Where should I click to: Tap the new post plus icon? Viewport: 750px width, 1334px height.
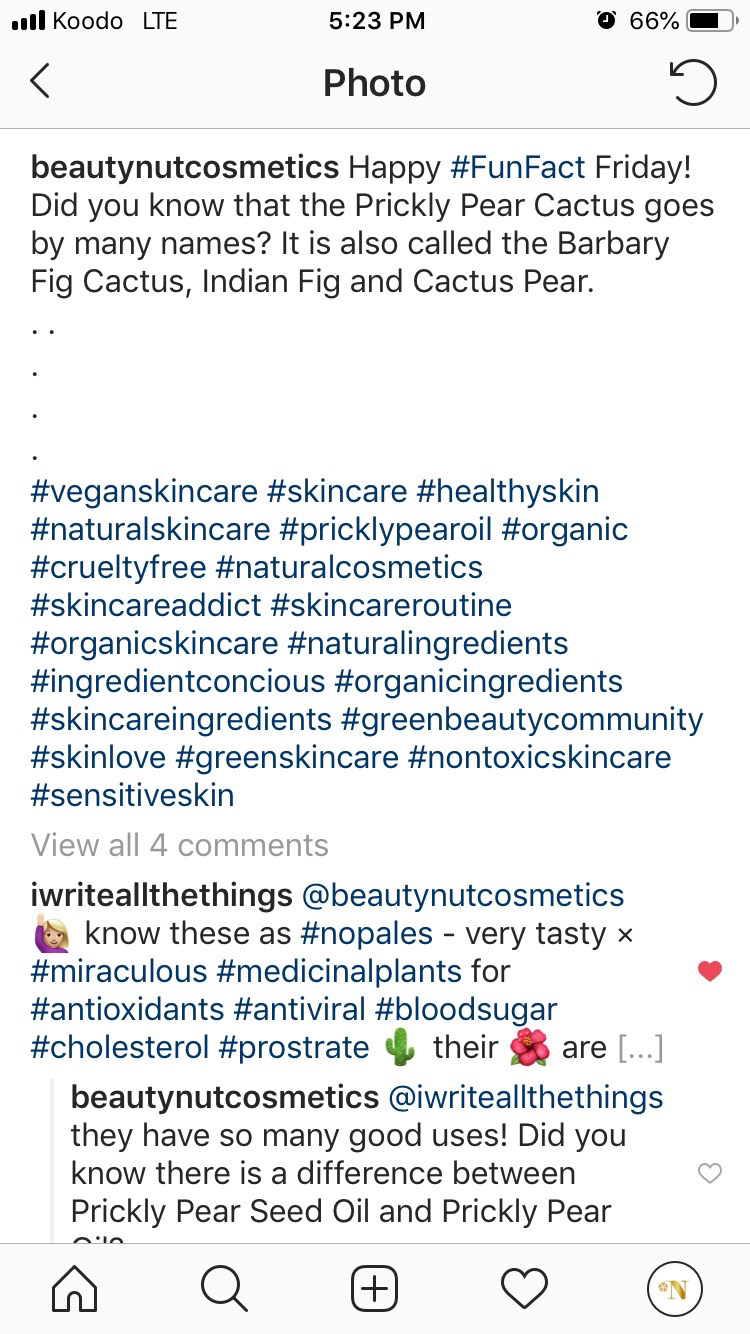tap(375, 1288)
